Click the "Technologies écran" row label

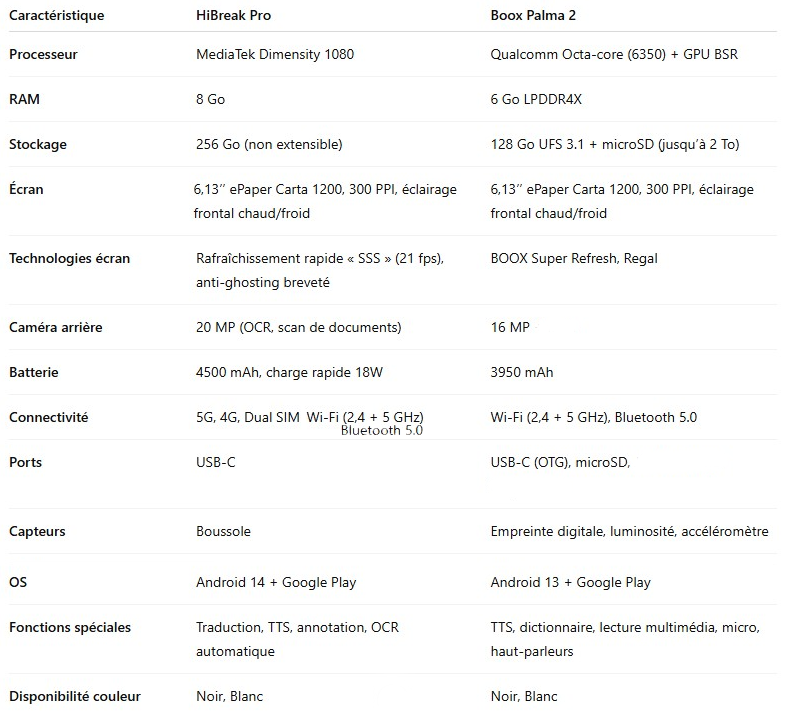click(x=69, y=258)
